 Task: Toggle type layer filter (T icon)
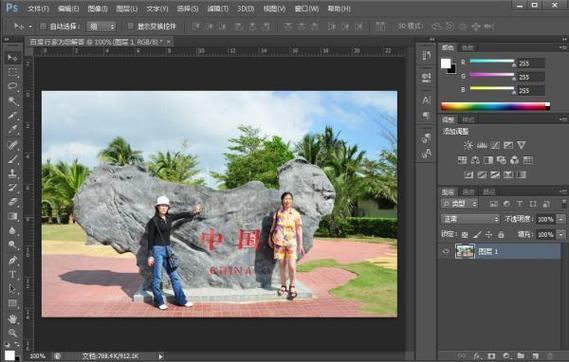click(x=520, y=204)
